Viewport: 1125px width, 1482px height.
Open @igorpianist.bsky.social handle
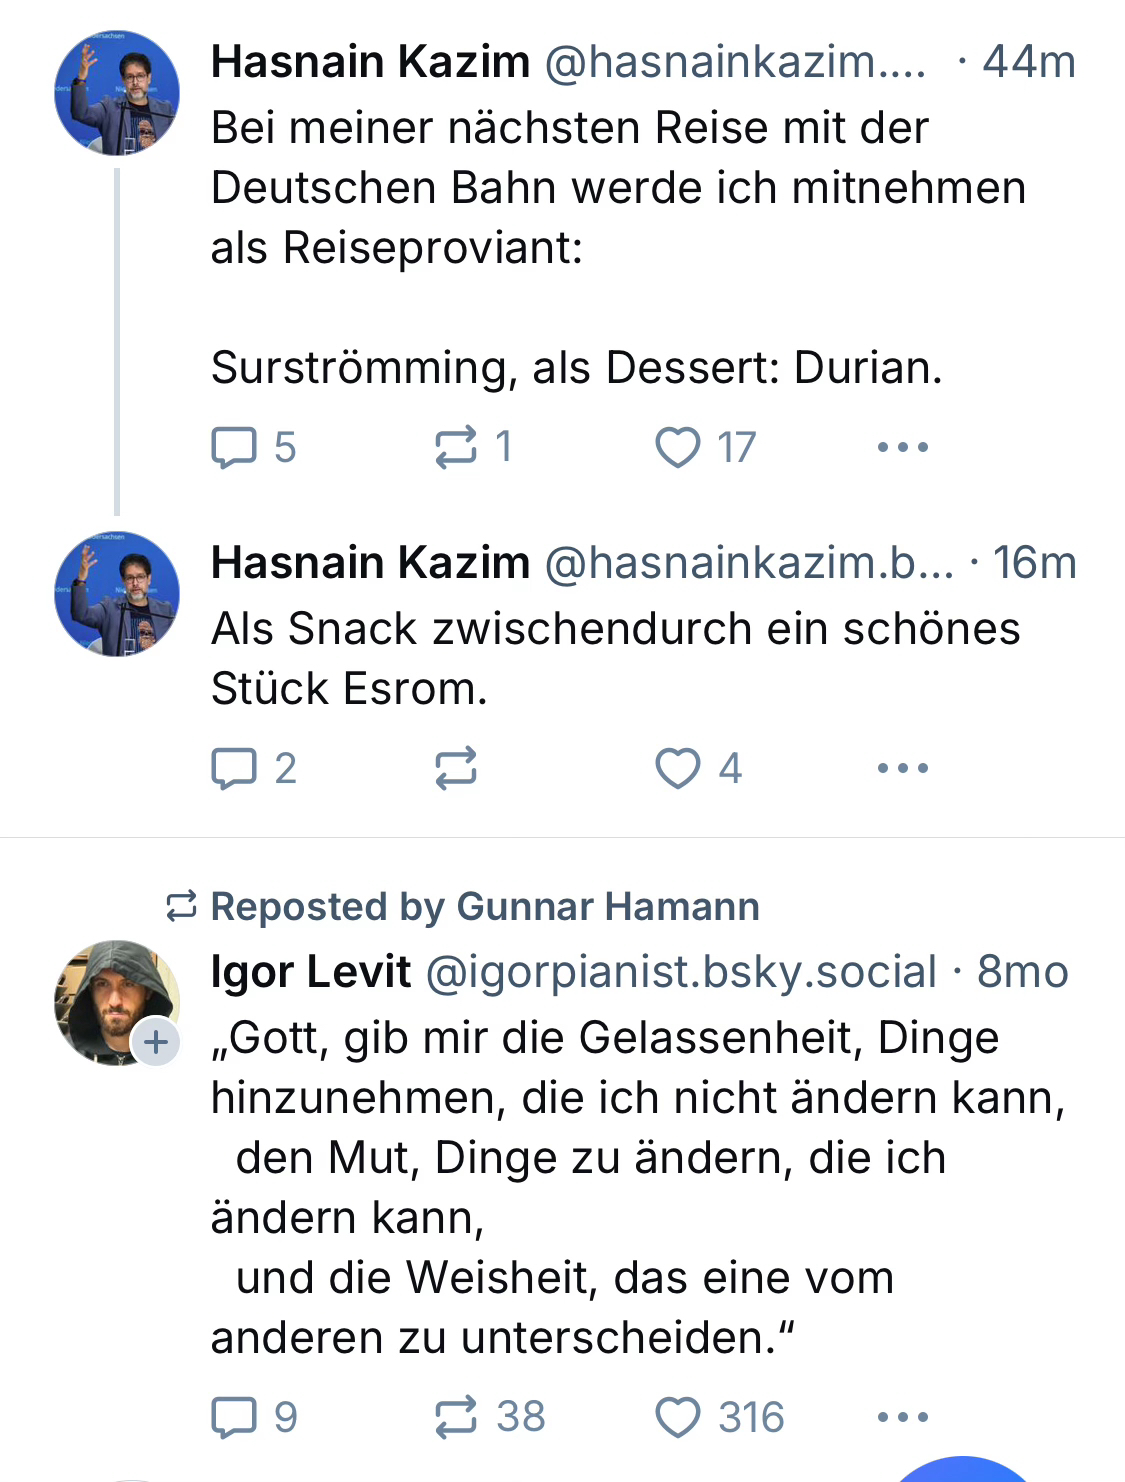point(680,972)
